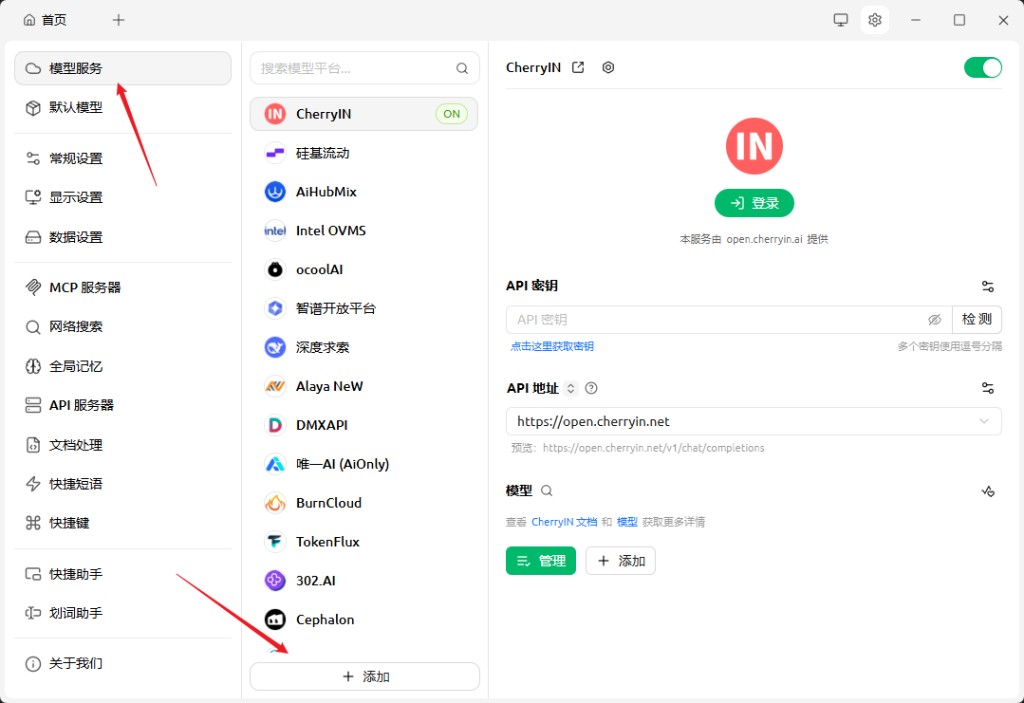
Task: Click the green 登录 button
Action: click(754, 203)
